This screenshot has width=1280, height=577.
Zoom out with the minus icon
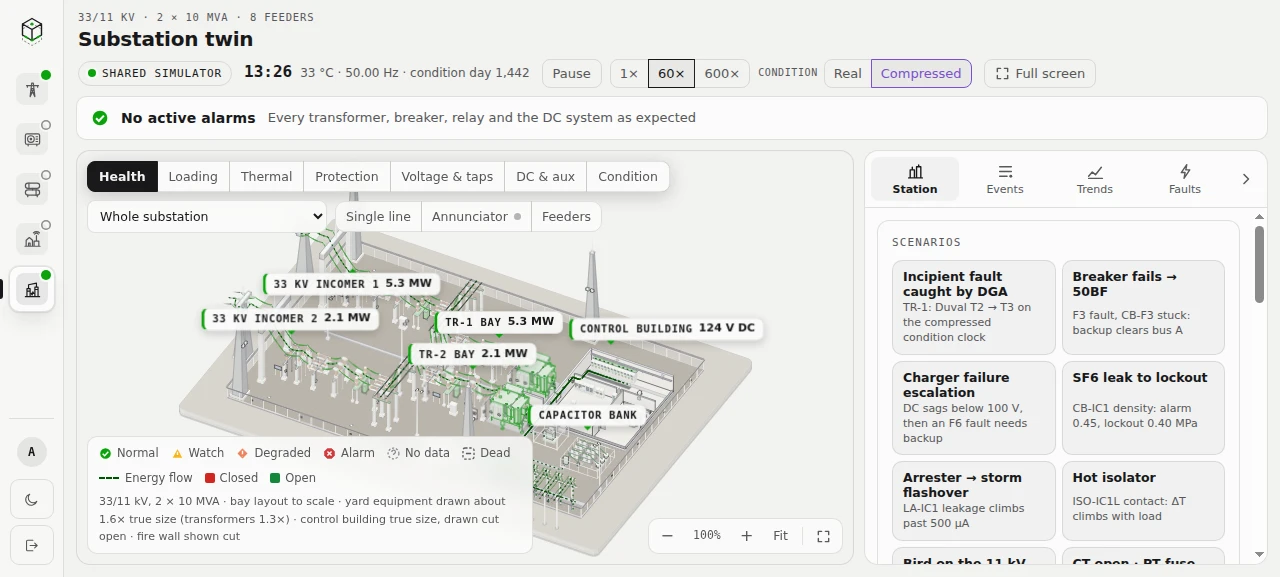click(x=667, y=536)
